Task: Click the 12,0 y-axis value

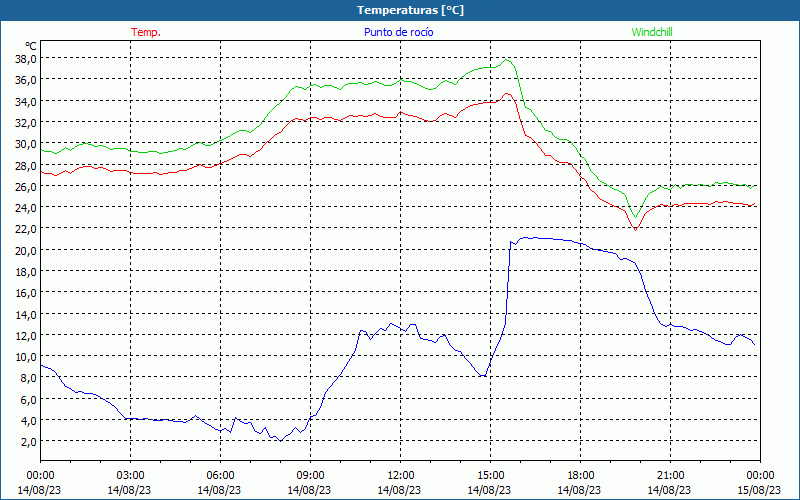Action: coord(26,336)
